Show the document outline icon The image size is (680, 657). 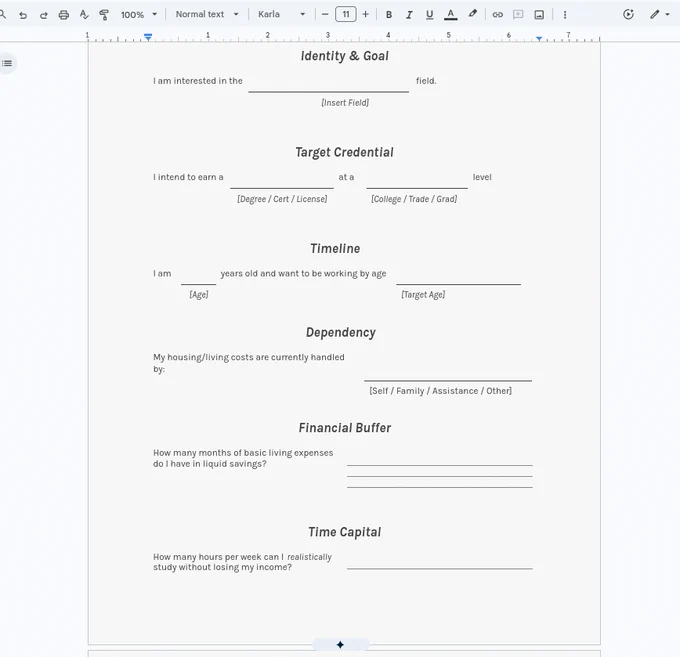point(7,63)
